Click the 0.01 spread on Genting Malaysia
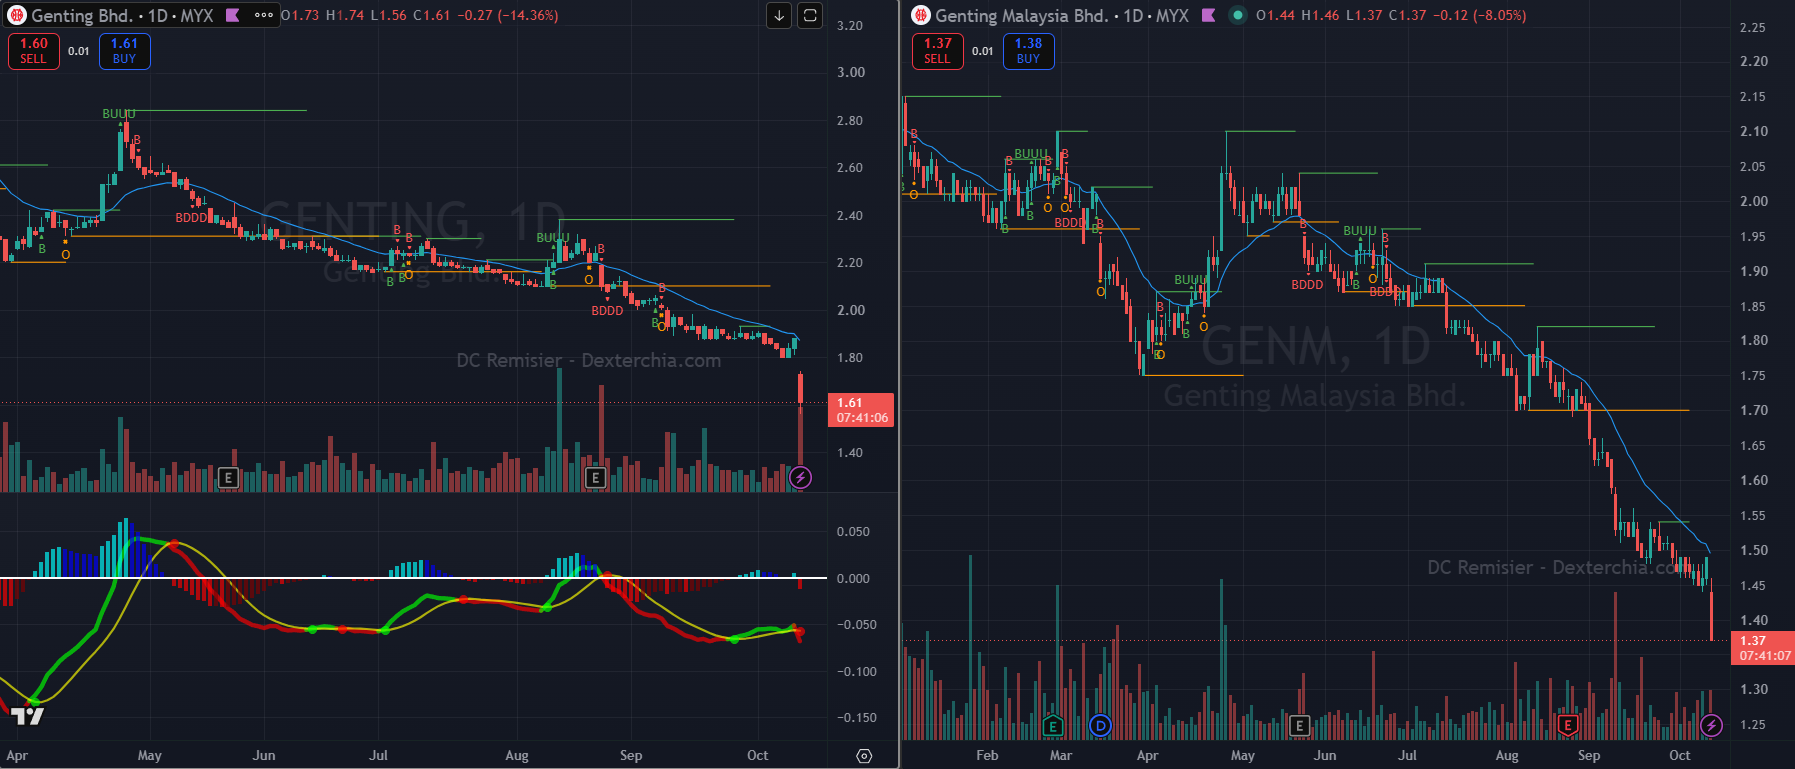 983,51
